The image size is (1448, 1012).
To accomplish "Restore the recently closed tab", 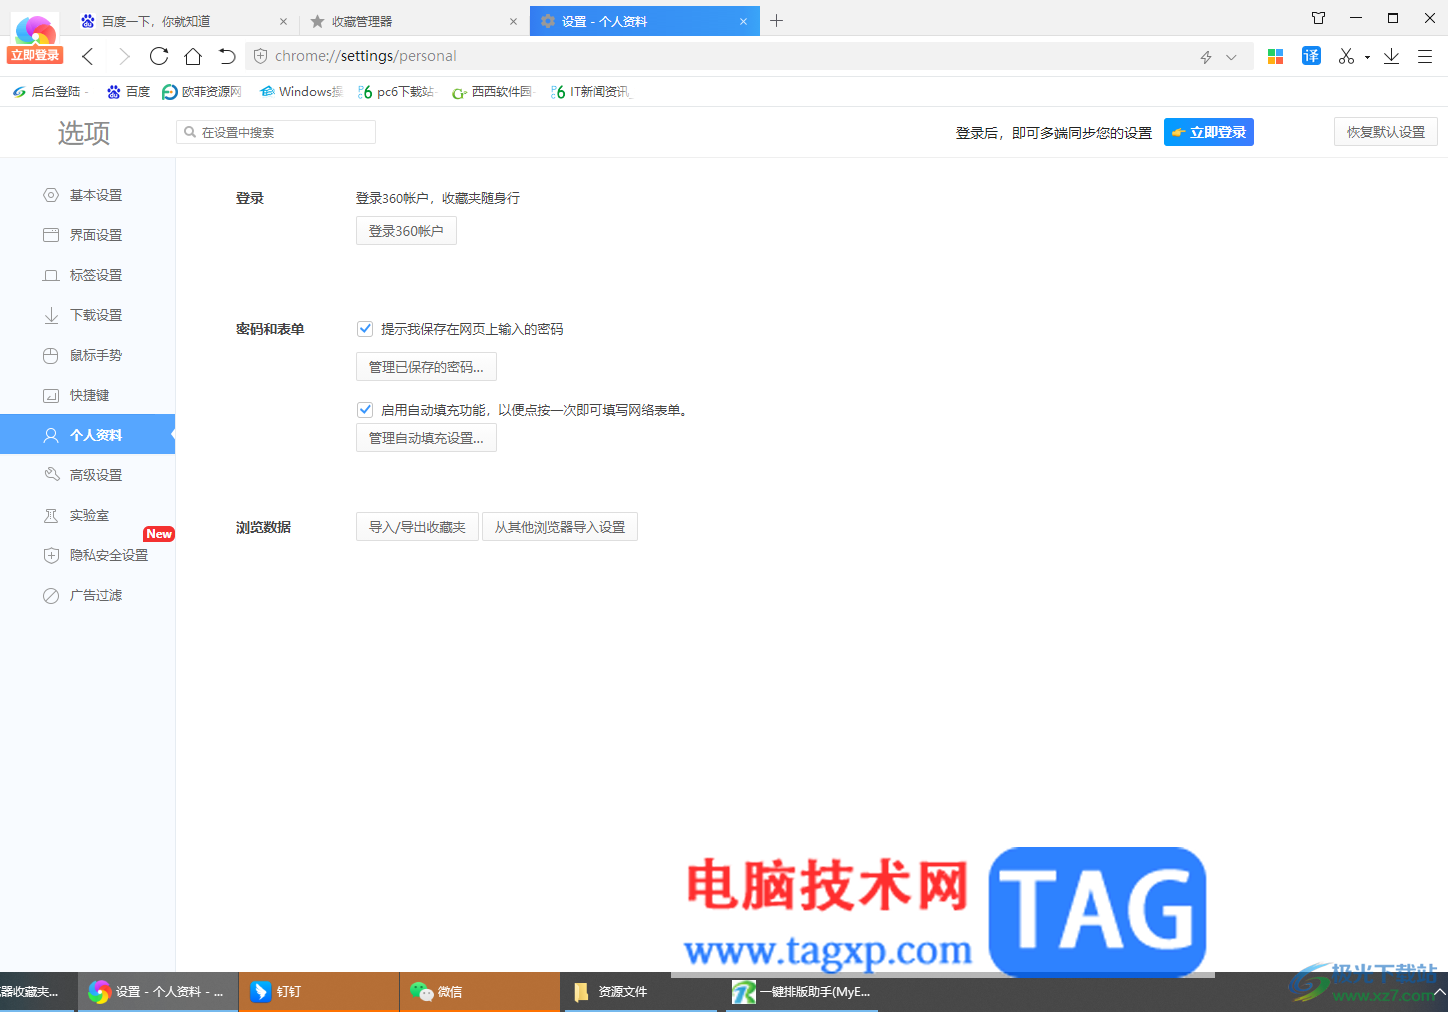I will click(x=227, y=56).
